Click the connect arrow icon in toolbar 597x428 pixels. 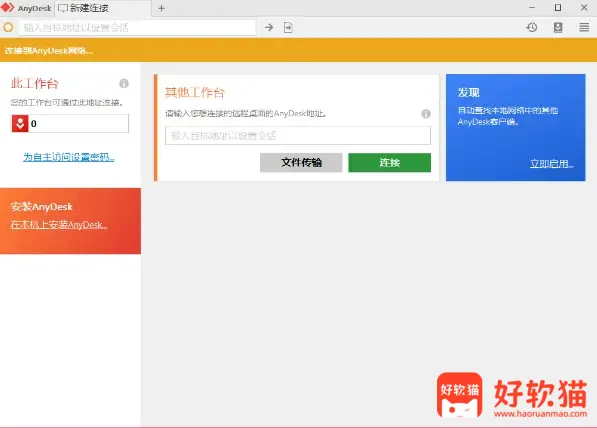[x=269, y=27]
